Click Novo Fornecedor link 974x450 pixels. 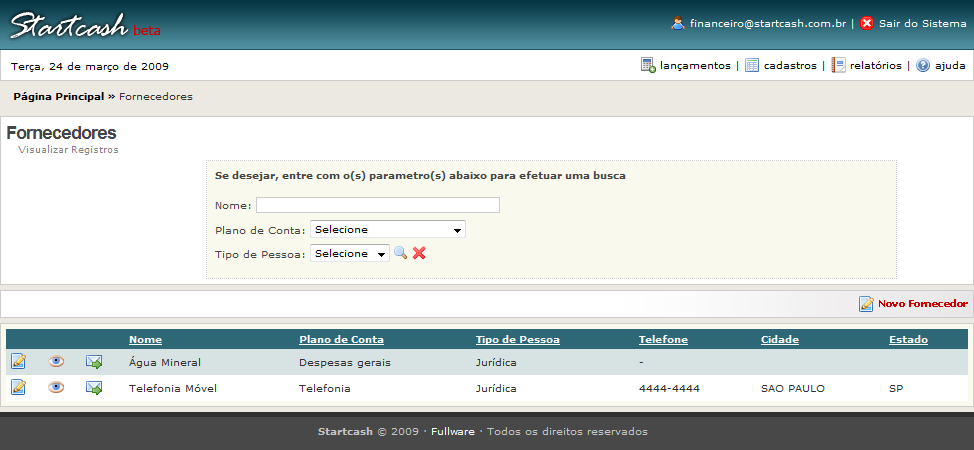tap(922, 304)
